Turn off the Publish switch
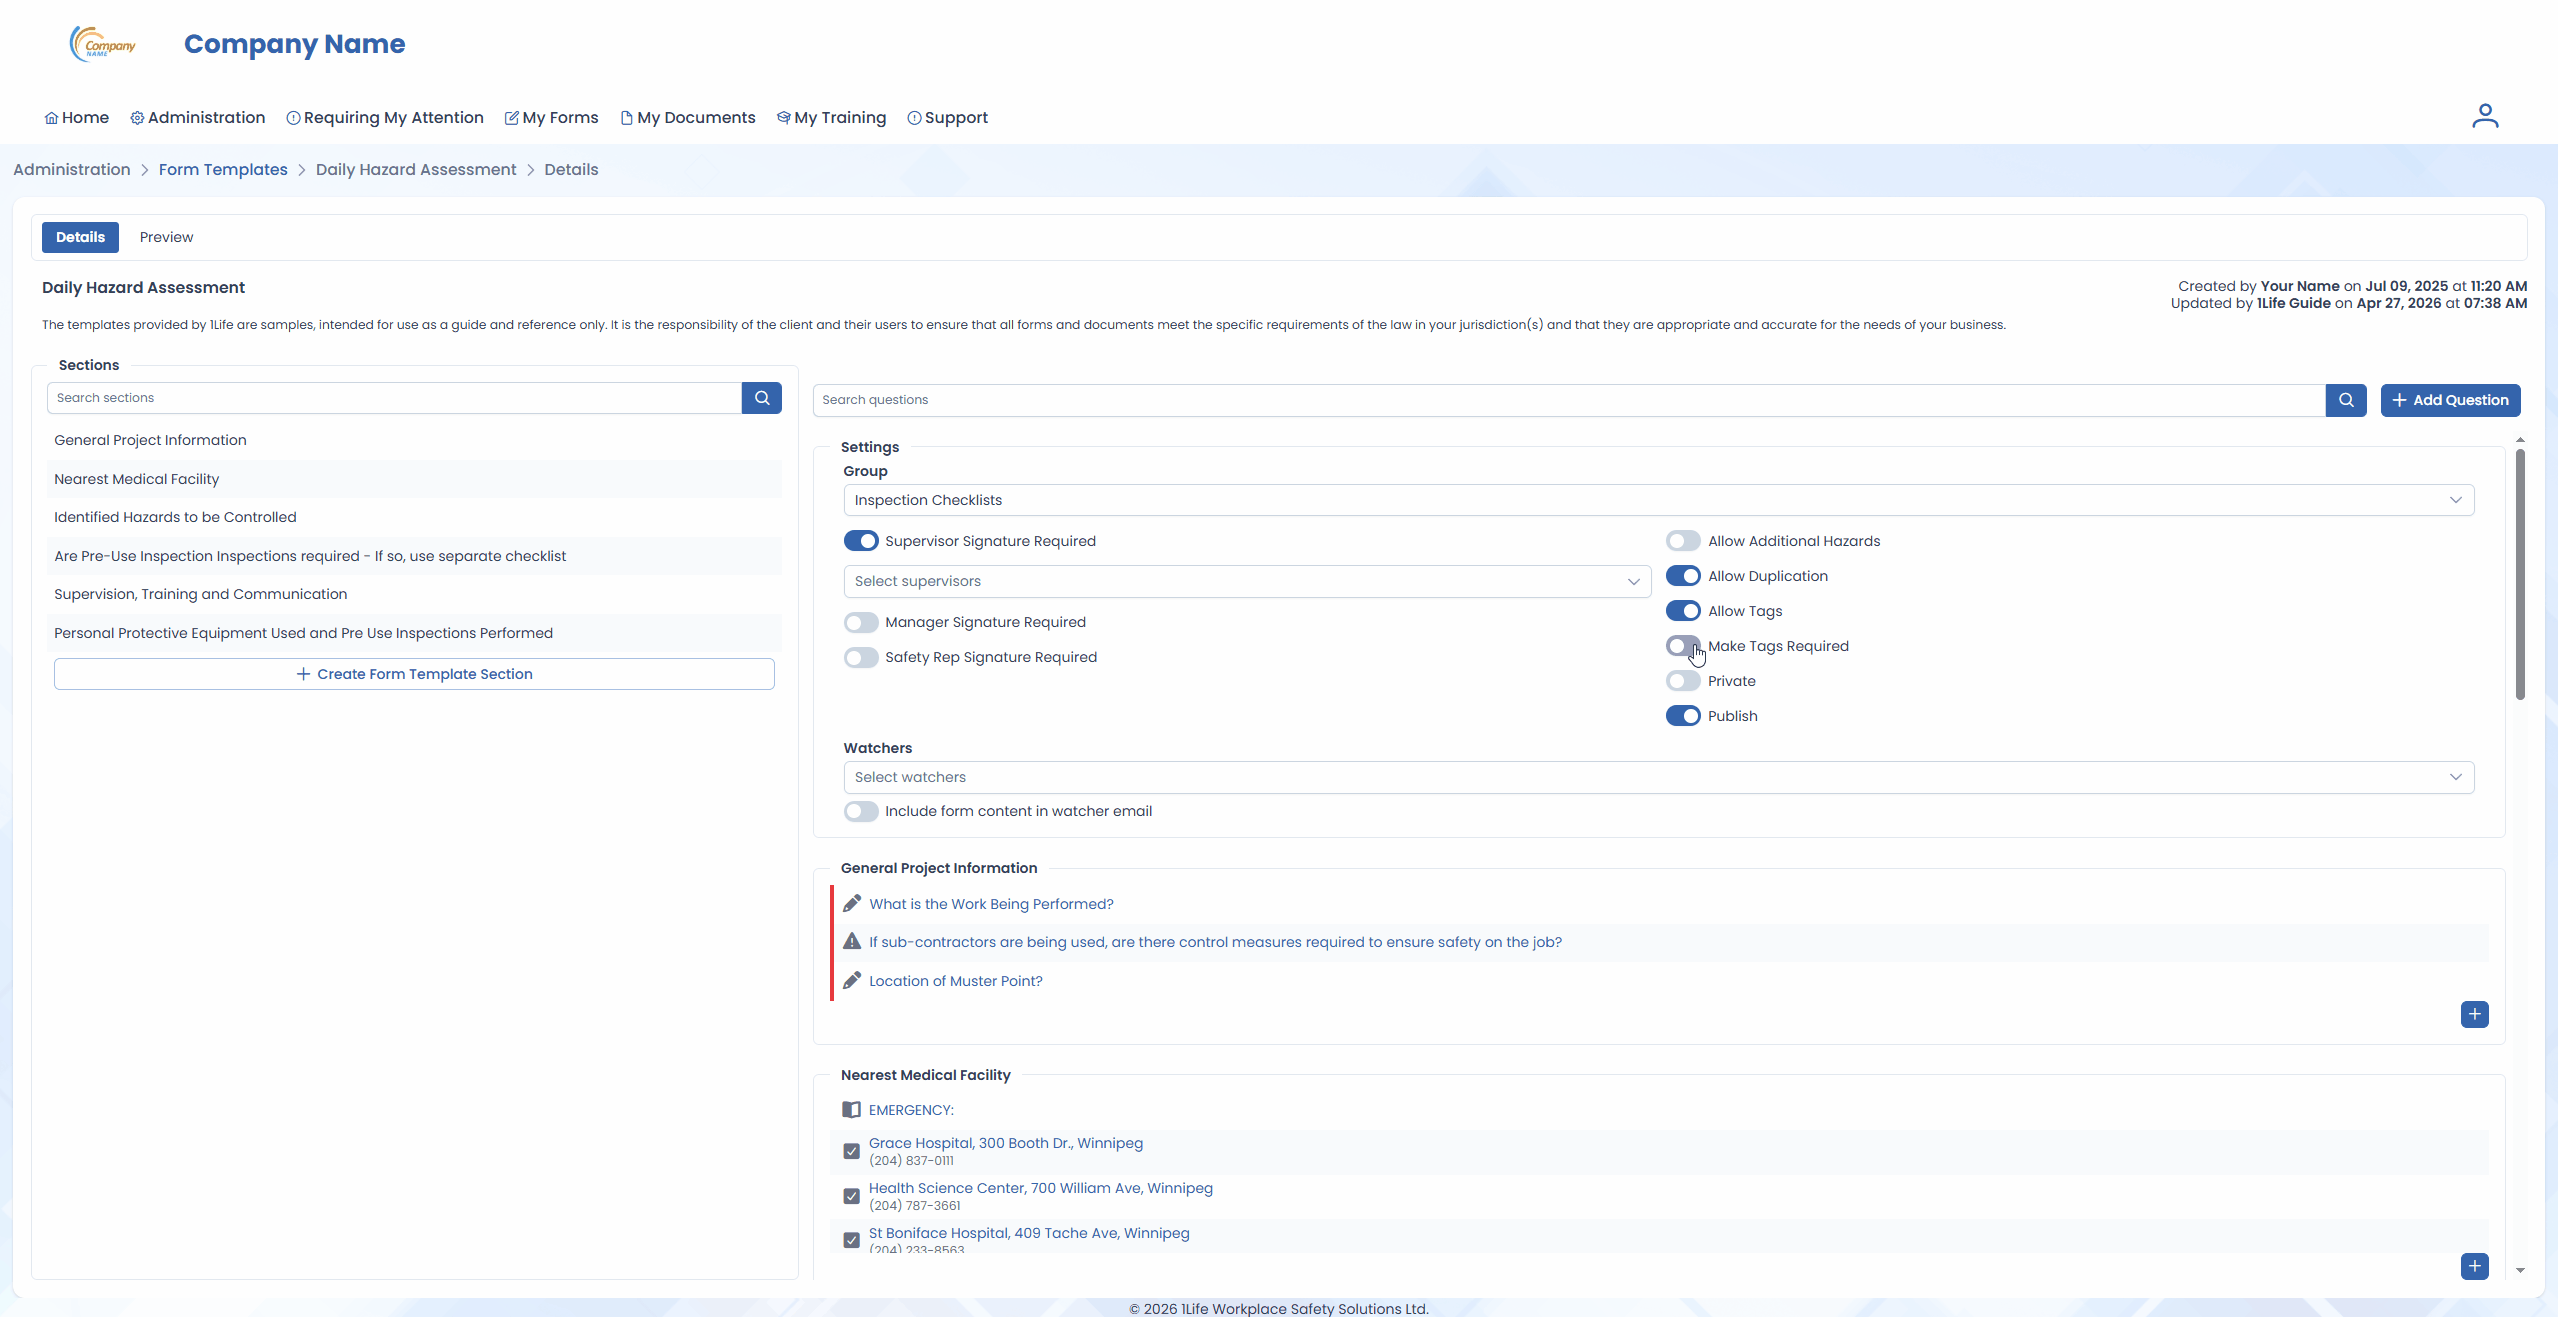2558x1317 pixels. (1683, 716)
